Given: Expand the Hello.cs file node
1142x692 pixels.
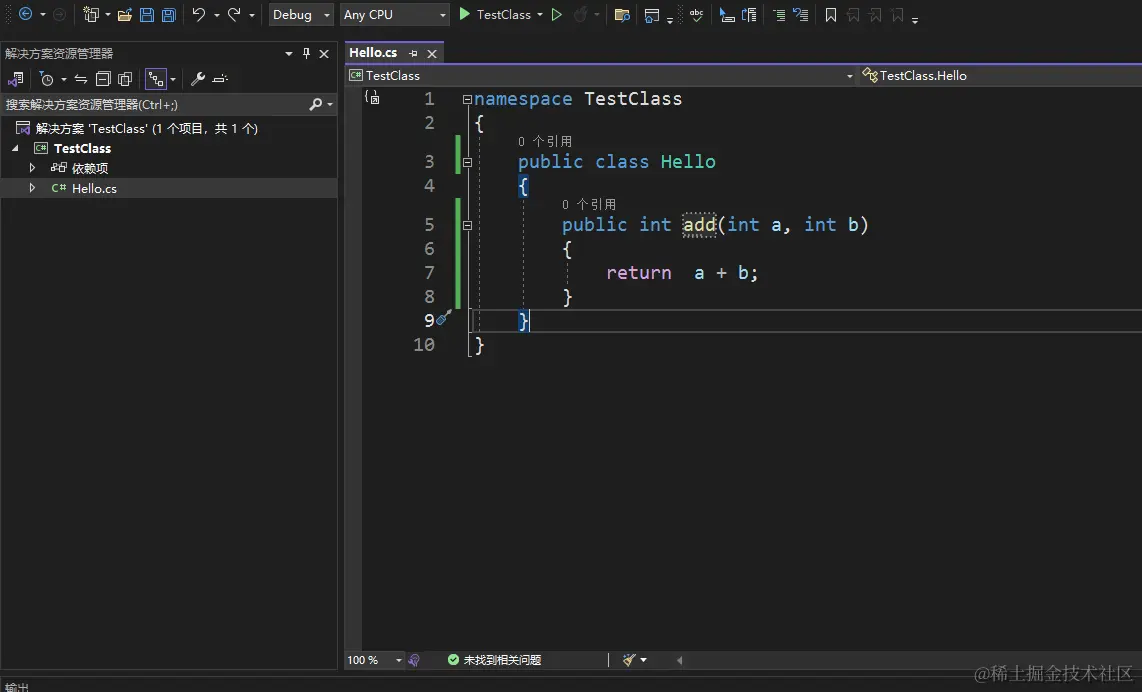Looking at the screenshot, I should 32,188.
